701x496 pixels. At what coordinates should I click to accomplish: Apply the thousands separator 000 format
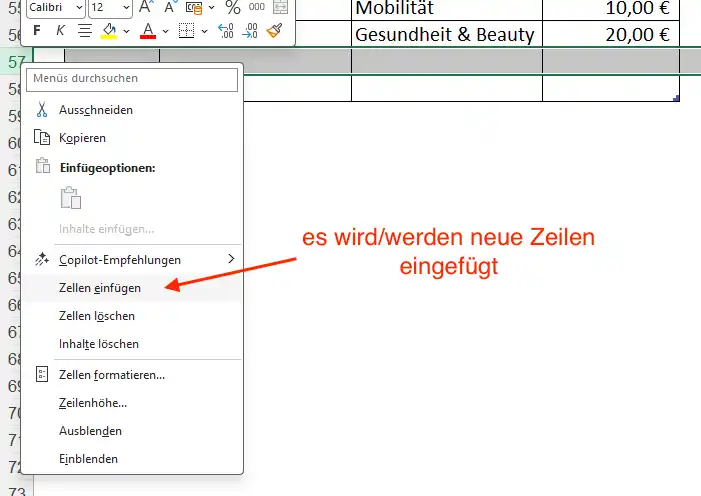click(x=257, y=7)
